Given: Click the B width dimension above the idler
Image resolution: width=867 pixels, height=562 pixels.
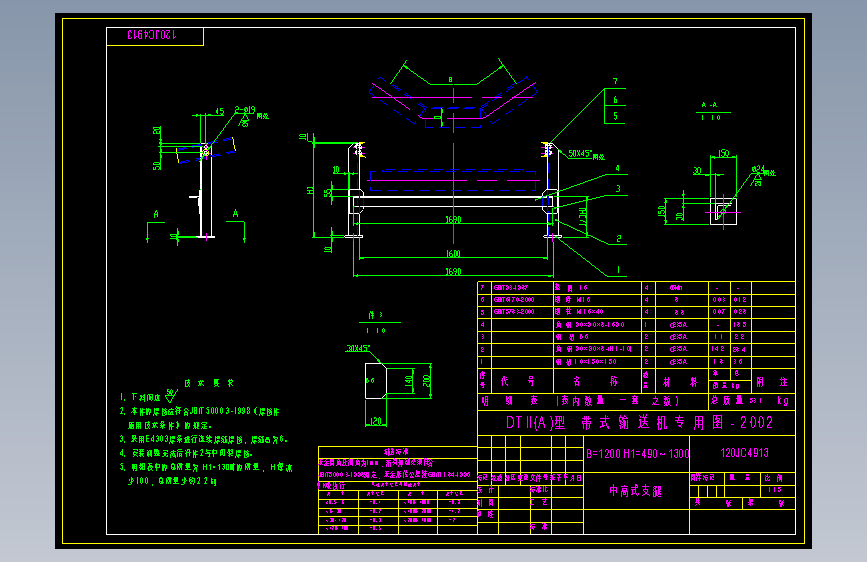Looking at the screenshot, I should [450, 80].
